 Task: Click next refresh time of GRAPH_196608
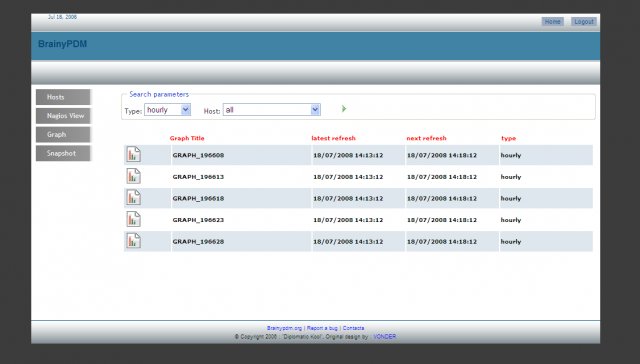click(x=442, y=155)
